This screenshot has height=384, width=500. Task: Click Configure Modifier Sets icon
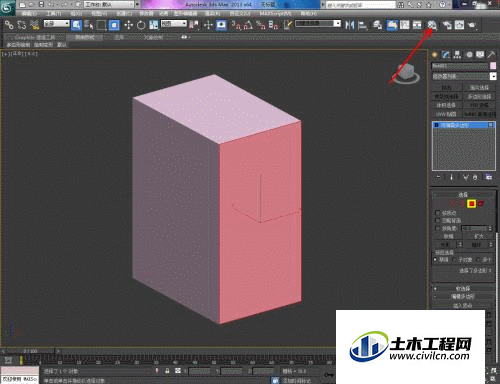pos(489,177)
